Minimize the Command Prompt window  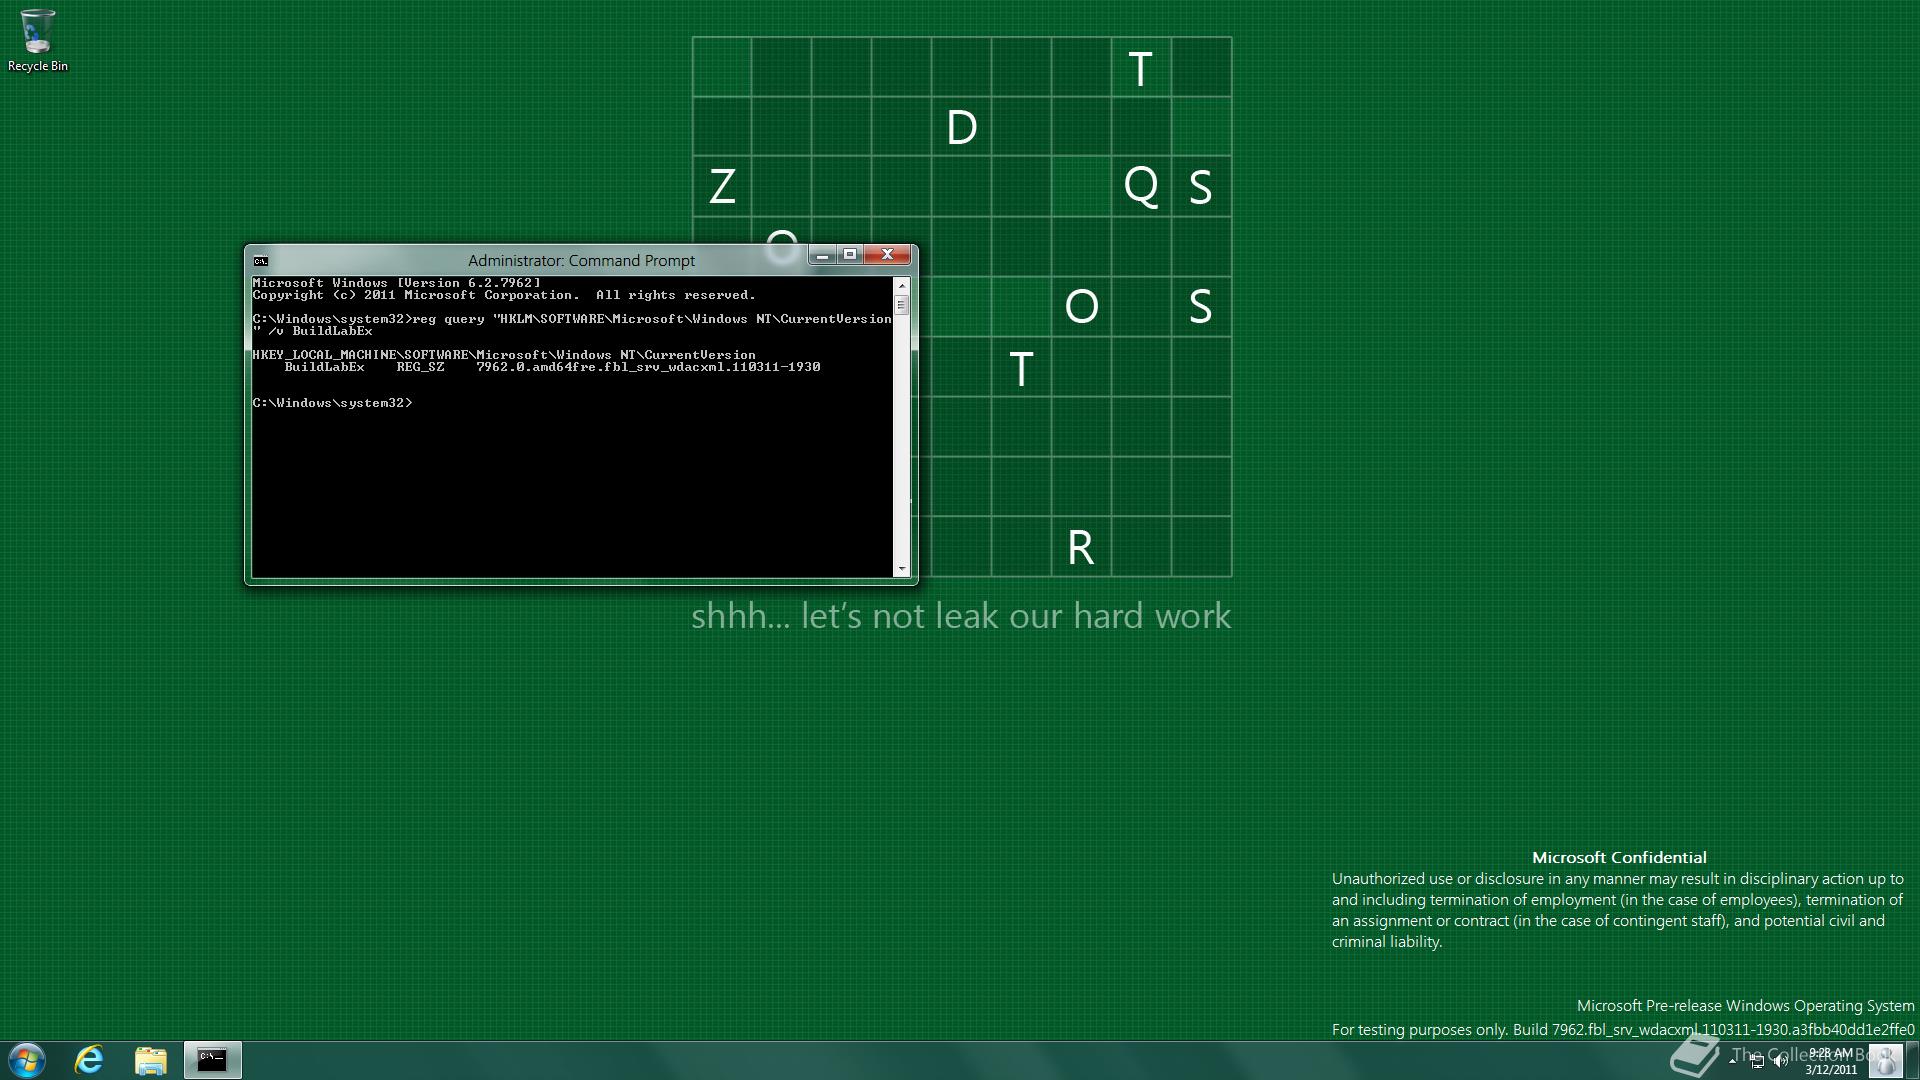coord(822,256)
